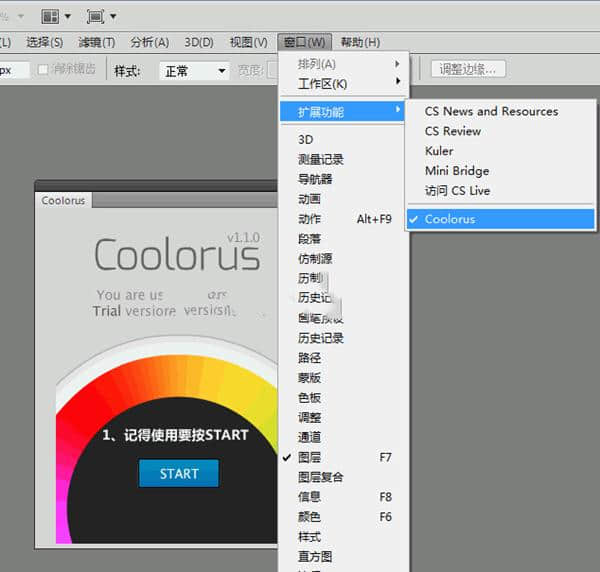Show the 导航器 navigator panel
Image resolution: width=600 pixels, height=572 pixels.
(x=315, y=179)
